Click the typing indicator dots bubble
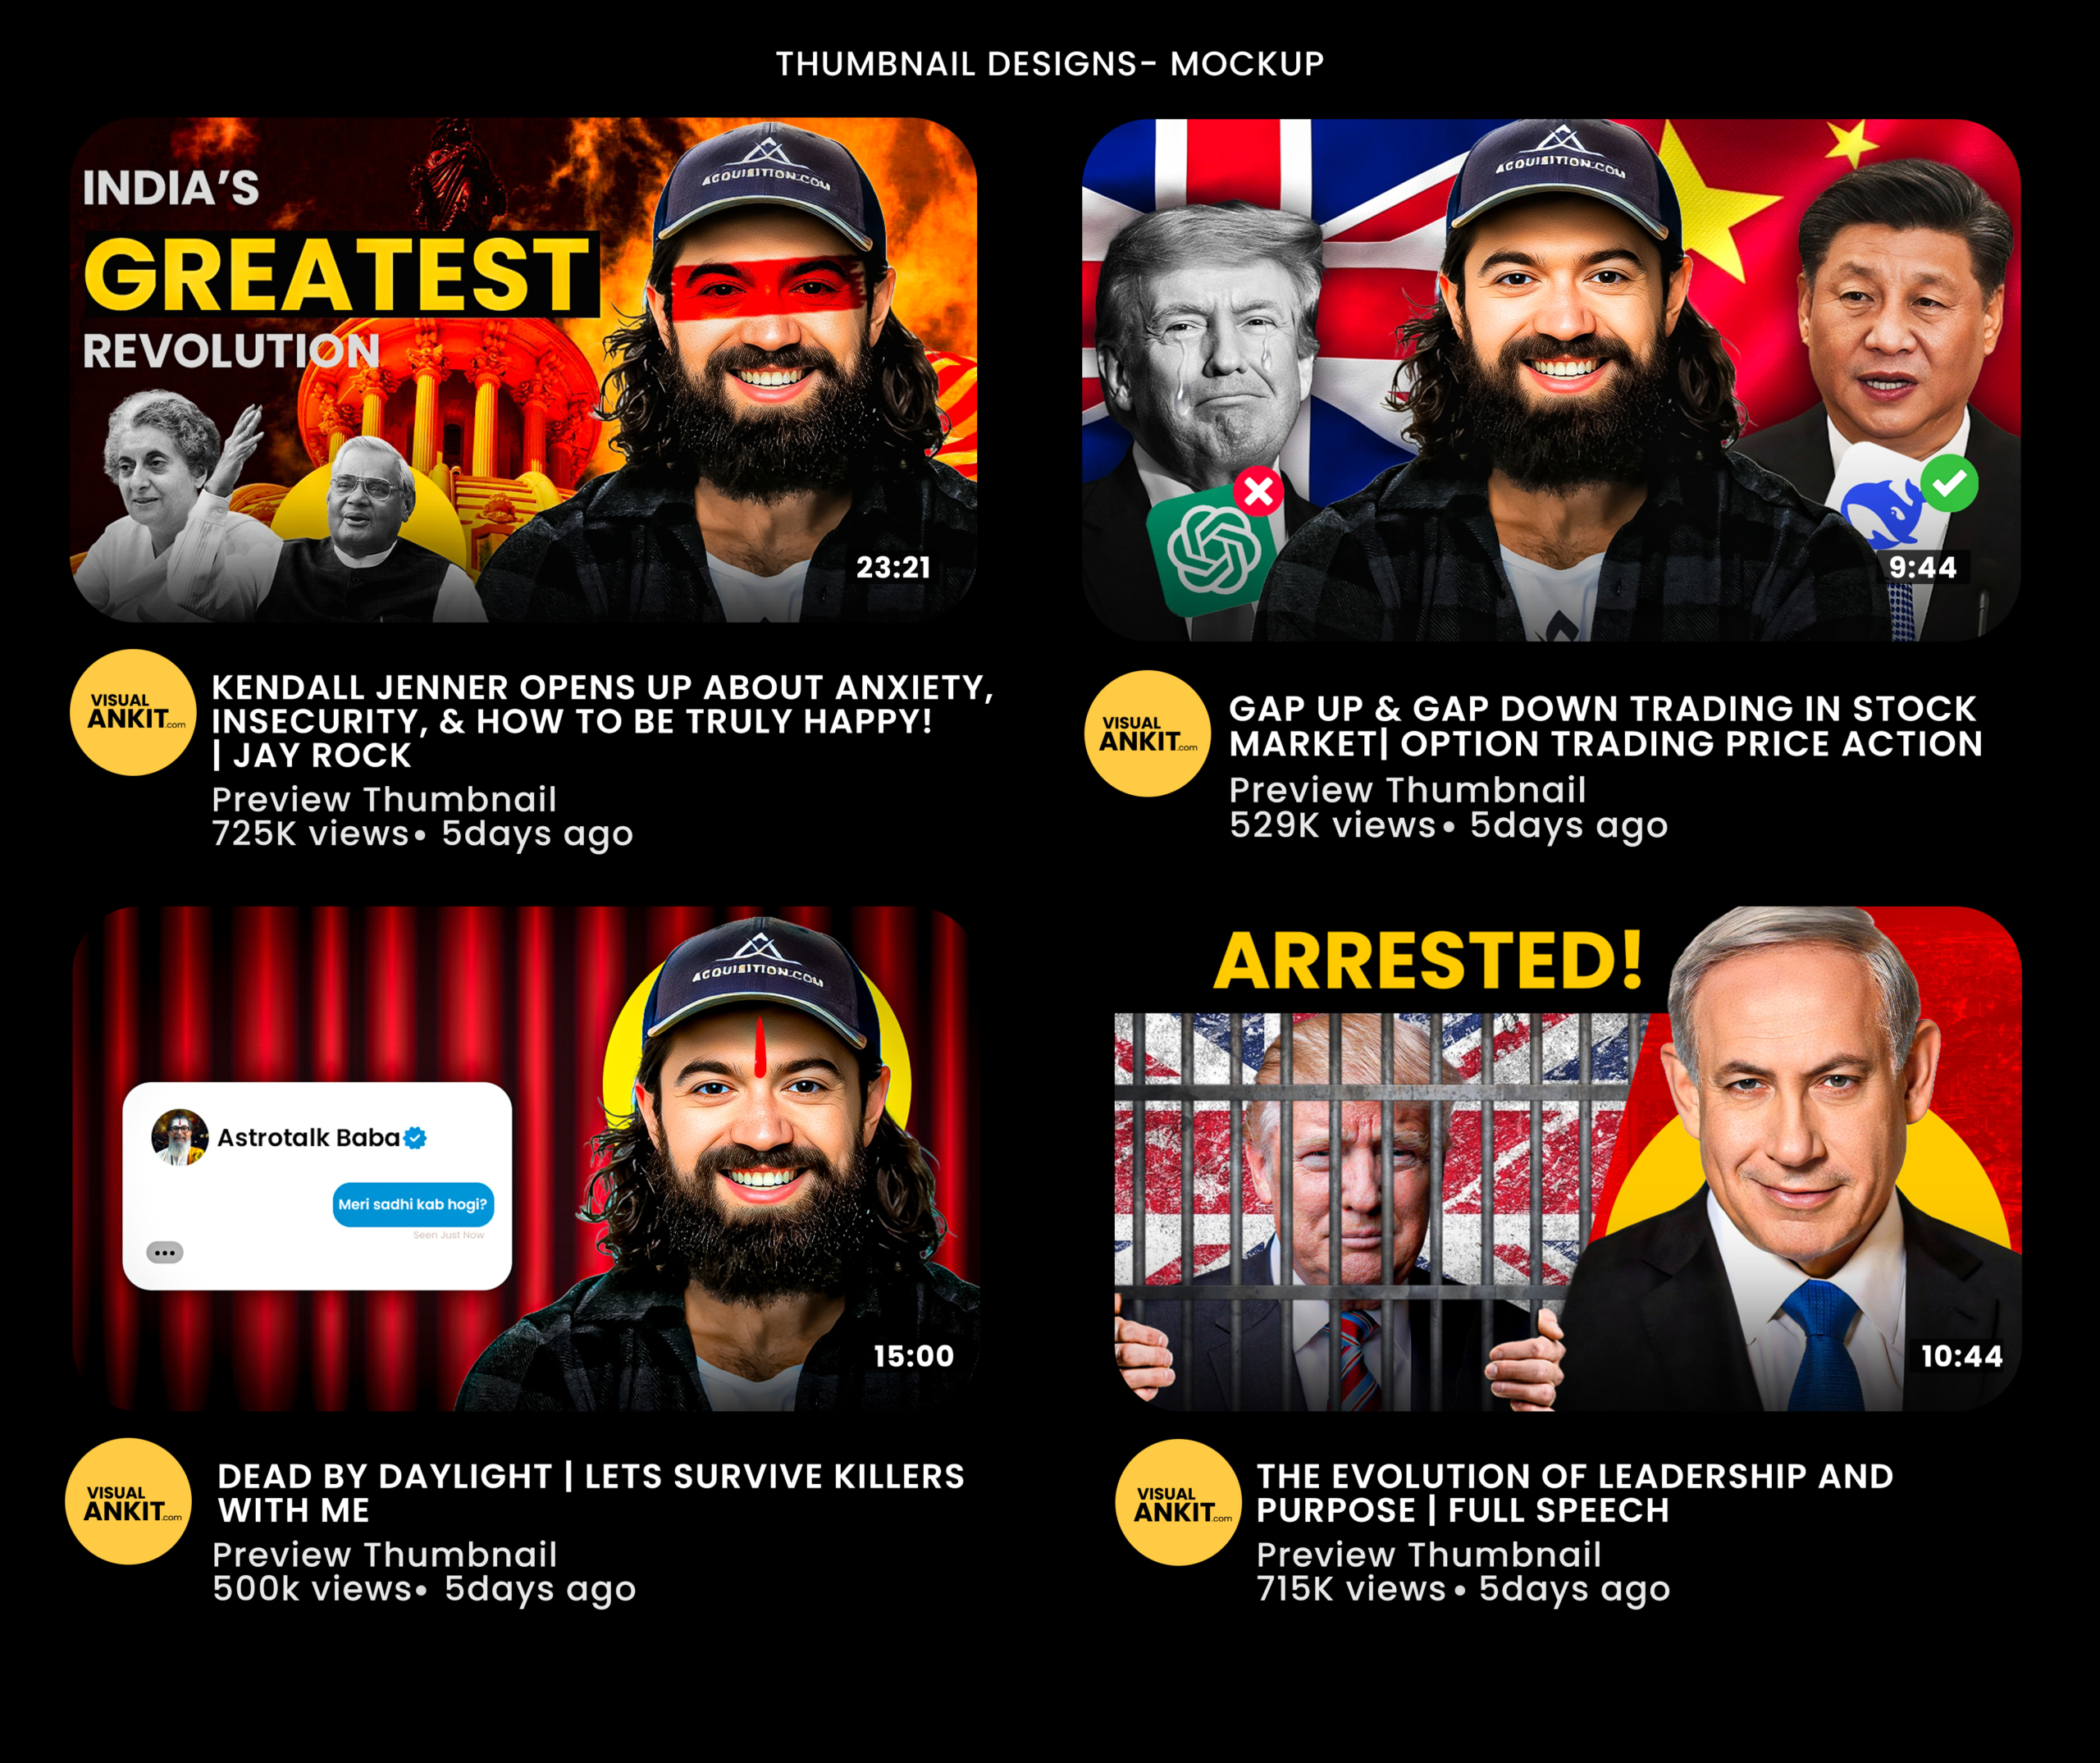This screenshot has width=2100, height=1763. [x=165, y=1252]
